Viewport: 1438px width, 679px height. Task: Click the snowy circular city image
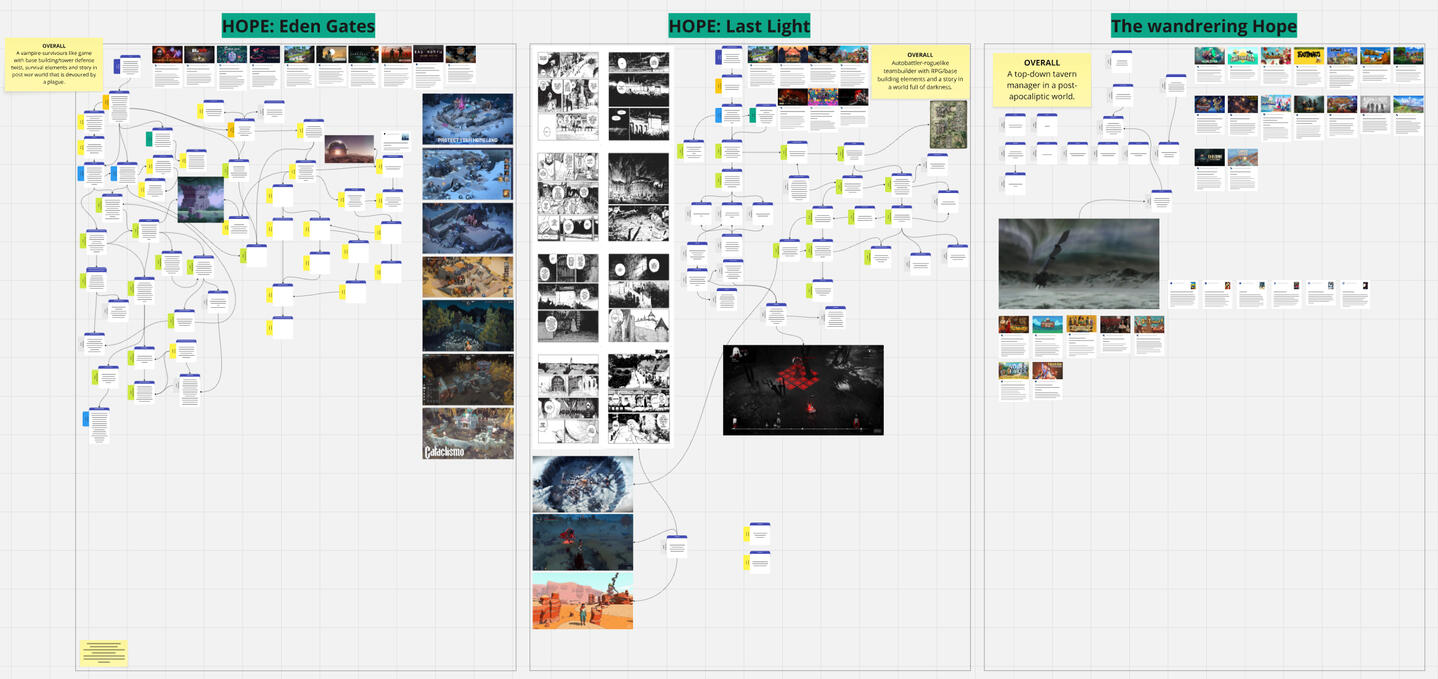coord(582,484)
